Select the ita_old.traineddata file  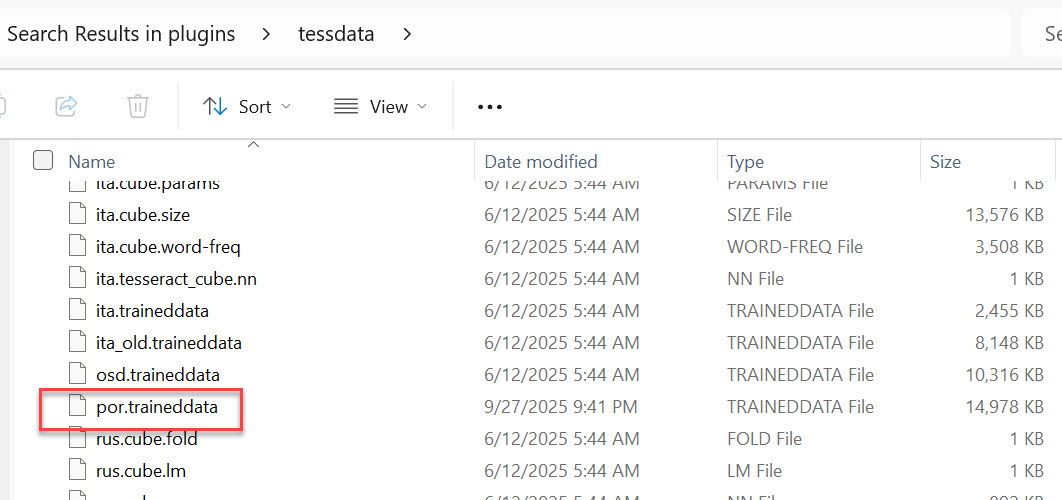[168, 343]
